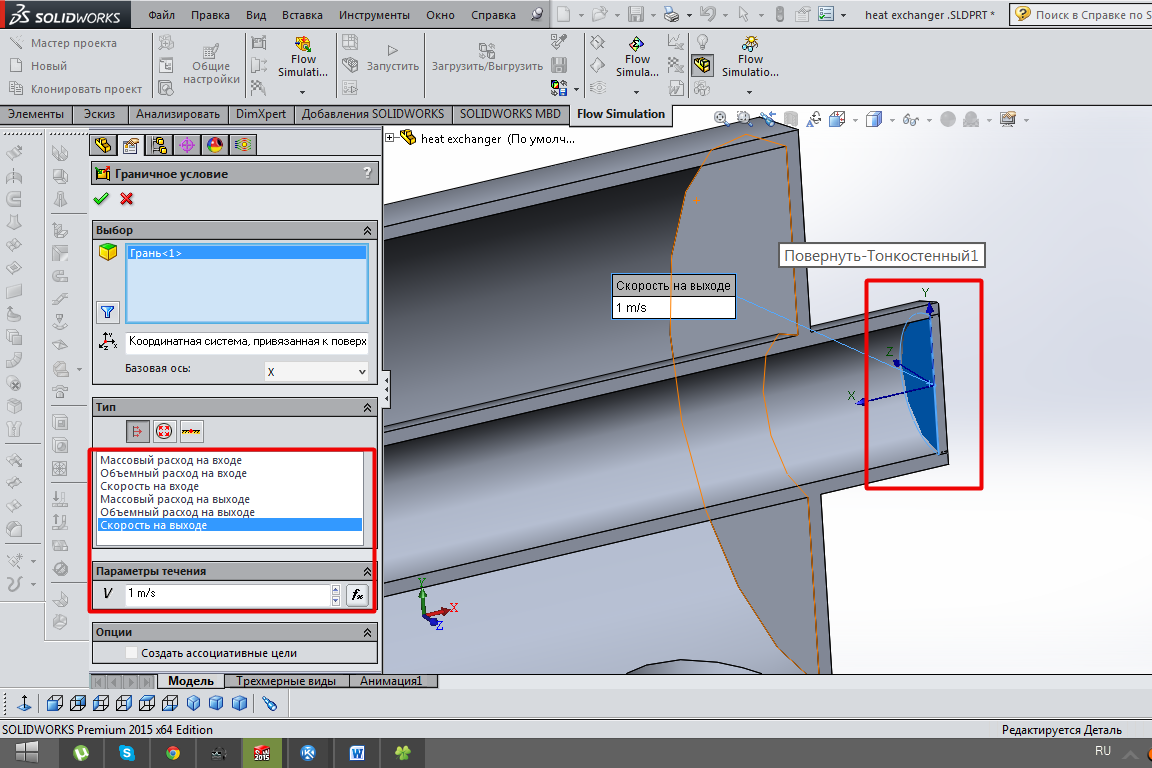Click the options checklist icon in title toolbar
This screenshot has height=768, width=1152.
pyautogui.click(x=826, y=14)
